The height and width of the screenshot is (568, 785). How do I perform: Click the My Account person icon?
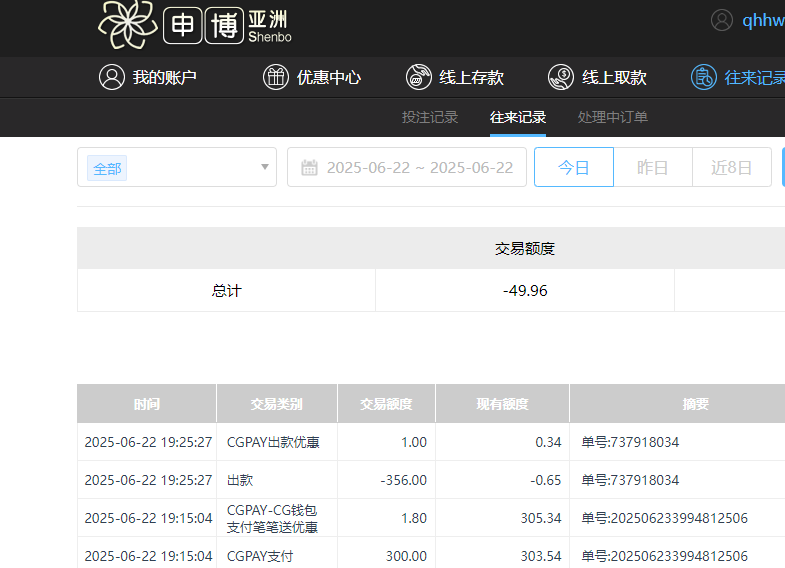pyautogui.click(x=112, y=77)
